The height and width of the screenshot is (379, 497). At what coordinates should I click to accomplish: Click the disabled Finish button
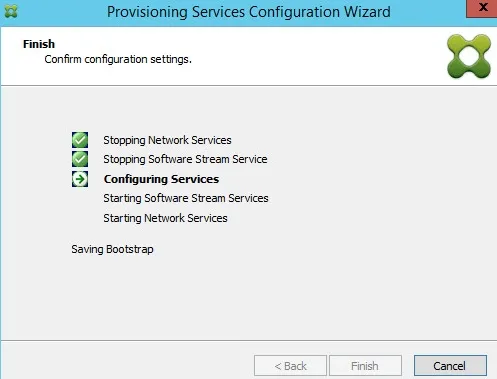[365, 366]
